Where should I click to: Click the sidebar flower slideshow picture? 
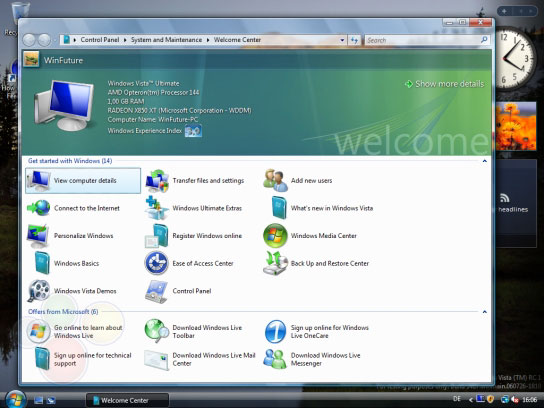coord(516,126)
